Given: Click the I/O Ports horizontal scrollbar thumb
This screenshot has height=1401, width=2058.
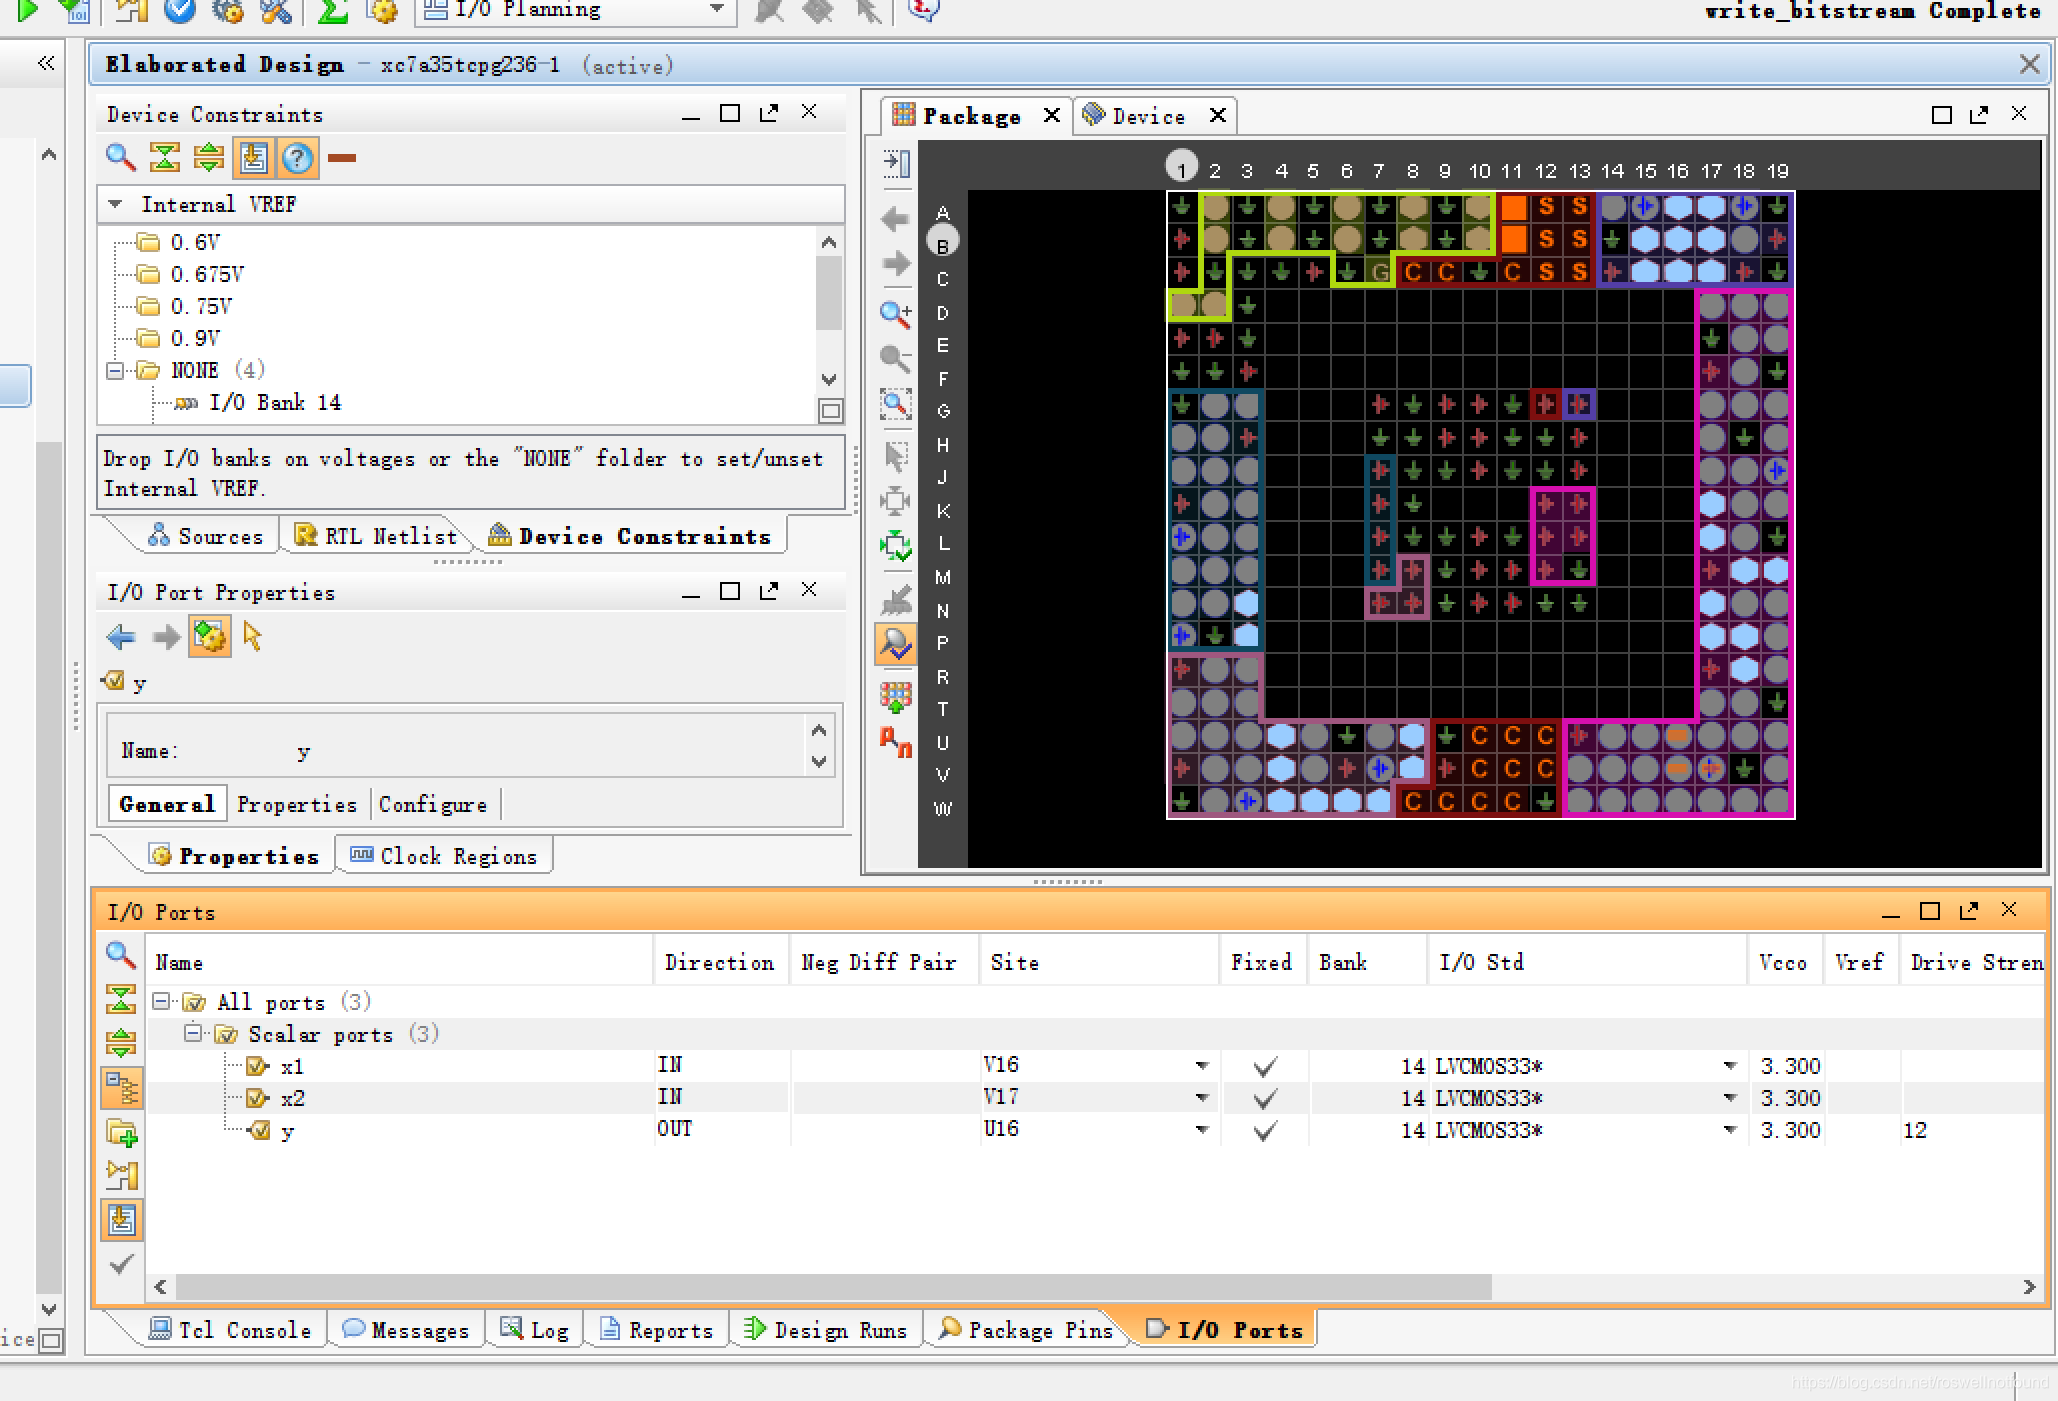Looking at the screenshot, I should pyautogui.click(x=834, y=1287).
